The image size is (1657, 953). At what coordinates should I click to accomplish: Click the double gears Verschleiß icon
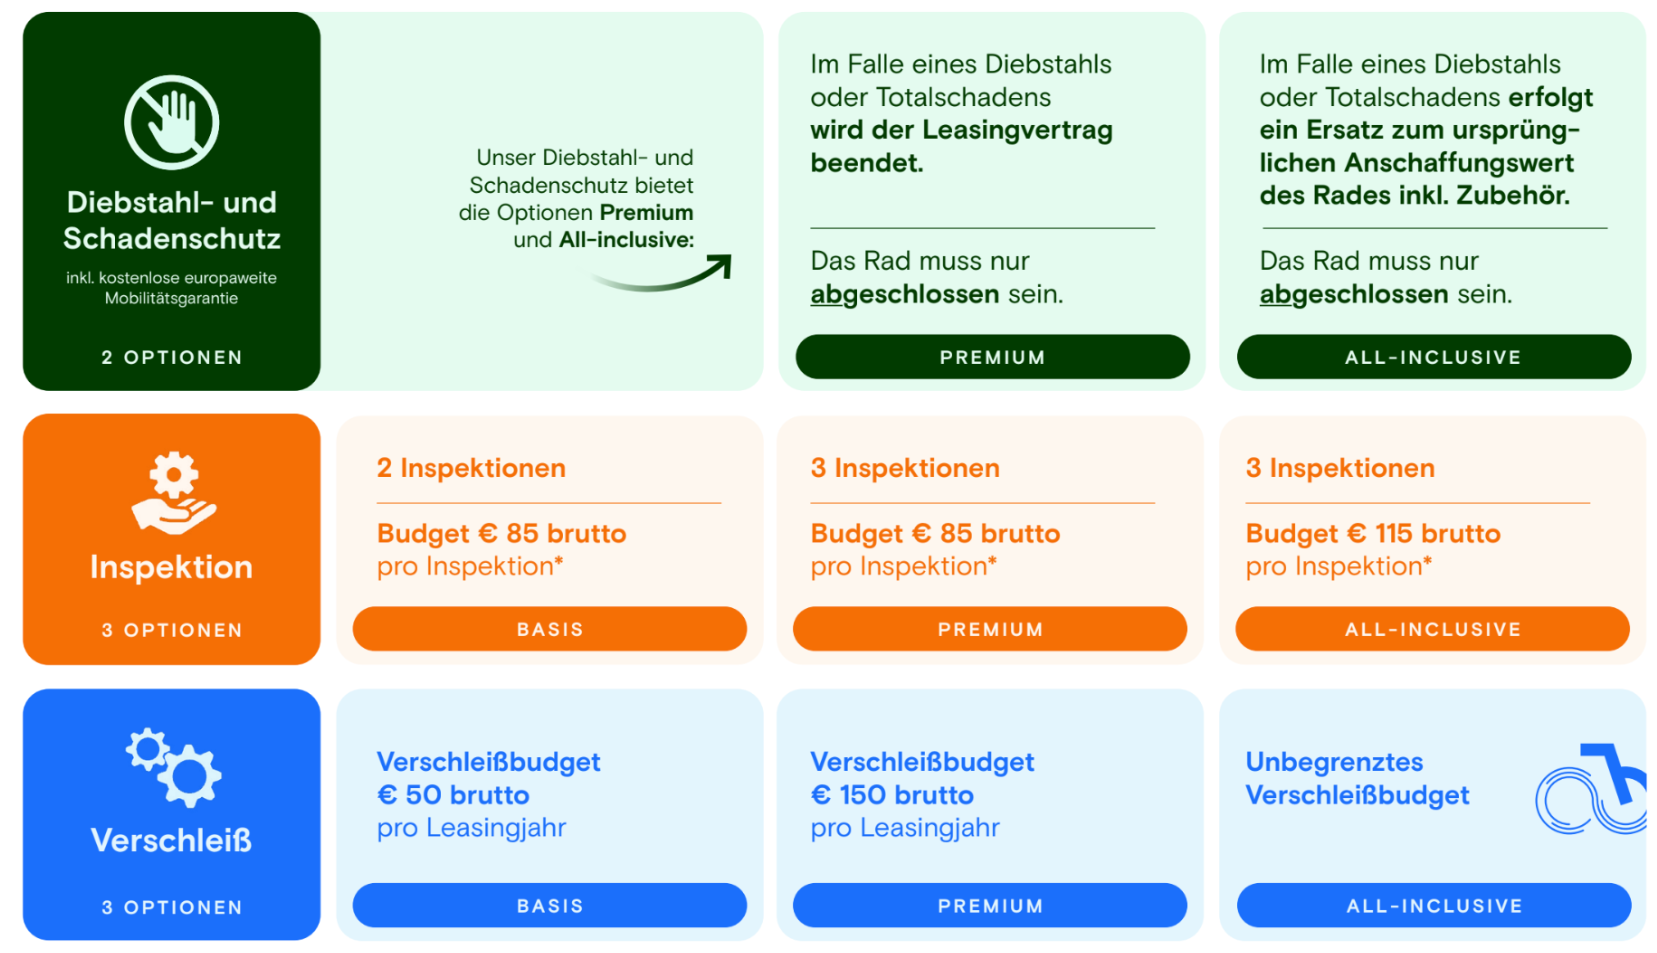(x=173, y=767)
